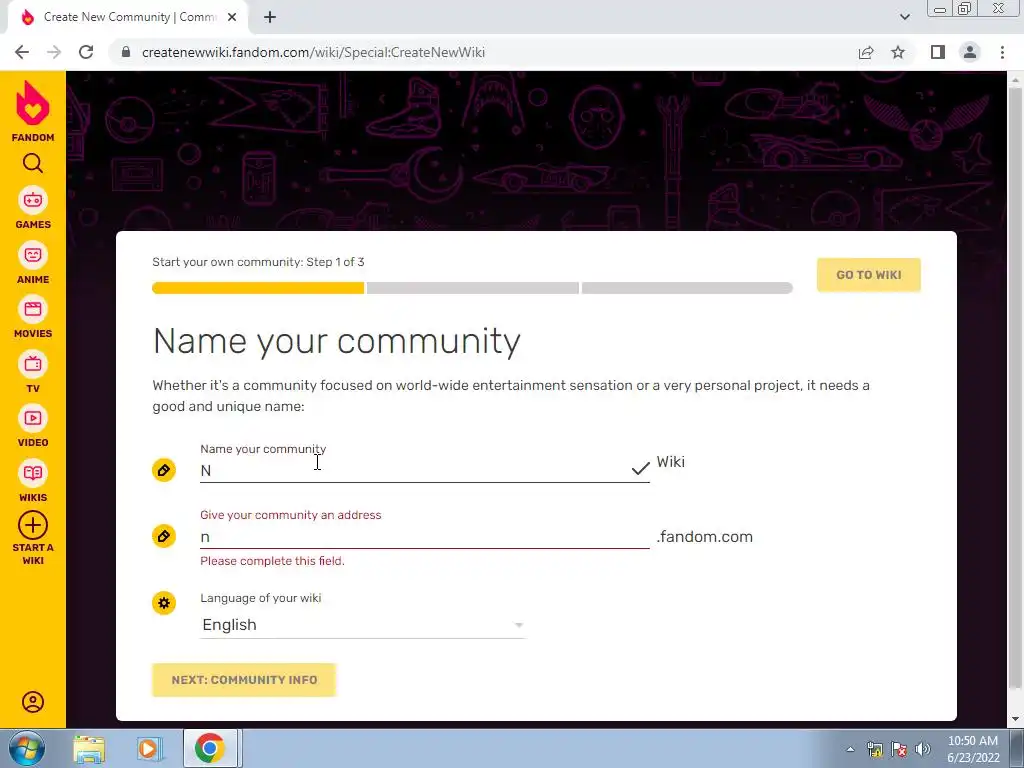Viewport: 1024px width, 768px height.
Task: Open the Games section icon
Action: tap(33, 200)
